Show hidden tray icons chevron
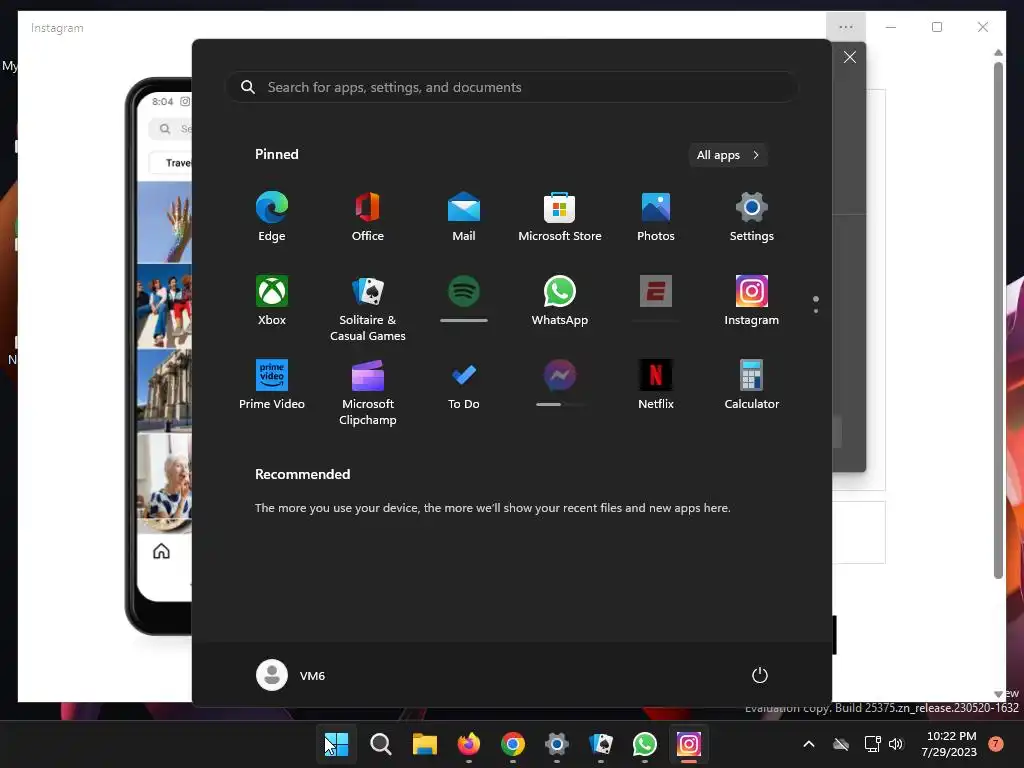The image size is (1024, 768). (808, 744)
